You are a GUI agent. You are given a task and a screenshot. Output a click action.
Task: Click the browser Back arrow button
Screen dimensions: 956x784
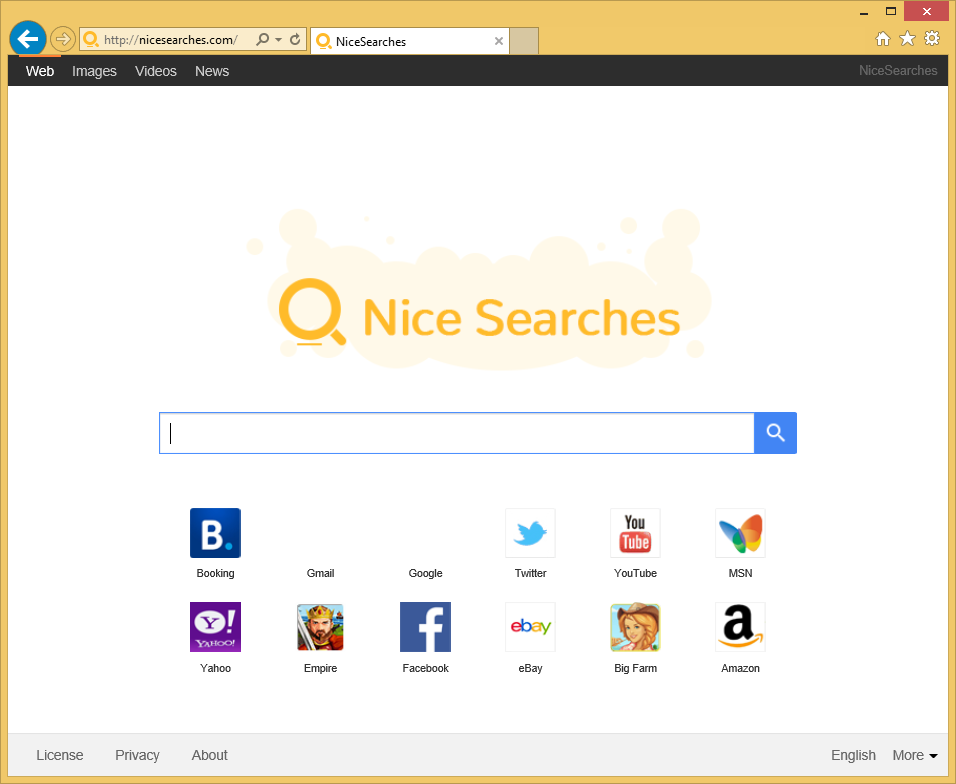(27, 39)
